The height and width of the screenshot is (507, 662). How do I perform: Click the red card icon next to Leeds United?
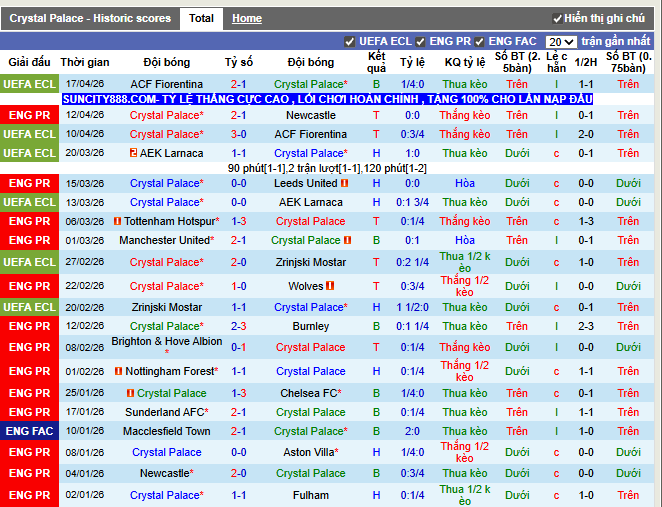[344, 184]
